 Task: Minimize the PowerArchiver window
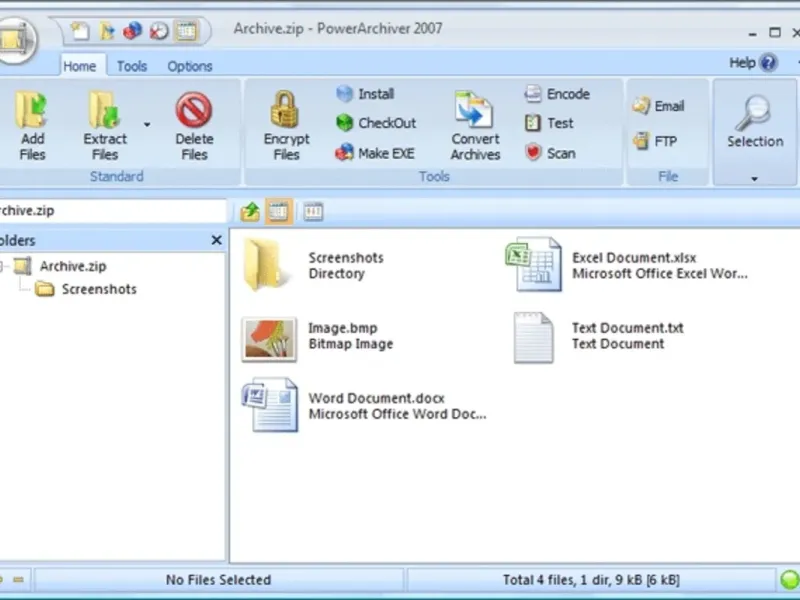pos(752,34)
